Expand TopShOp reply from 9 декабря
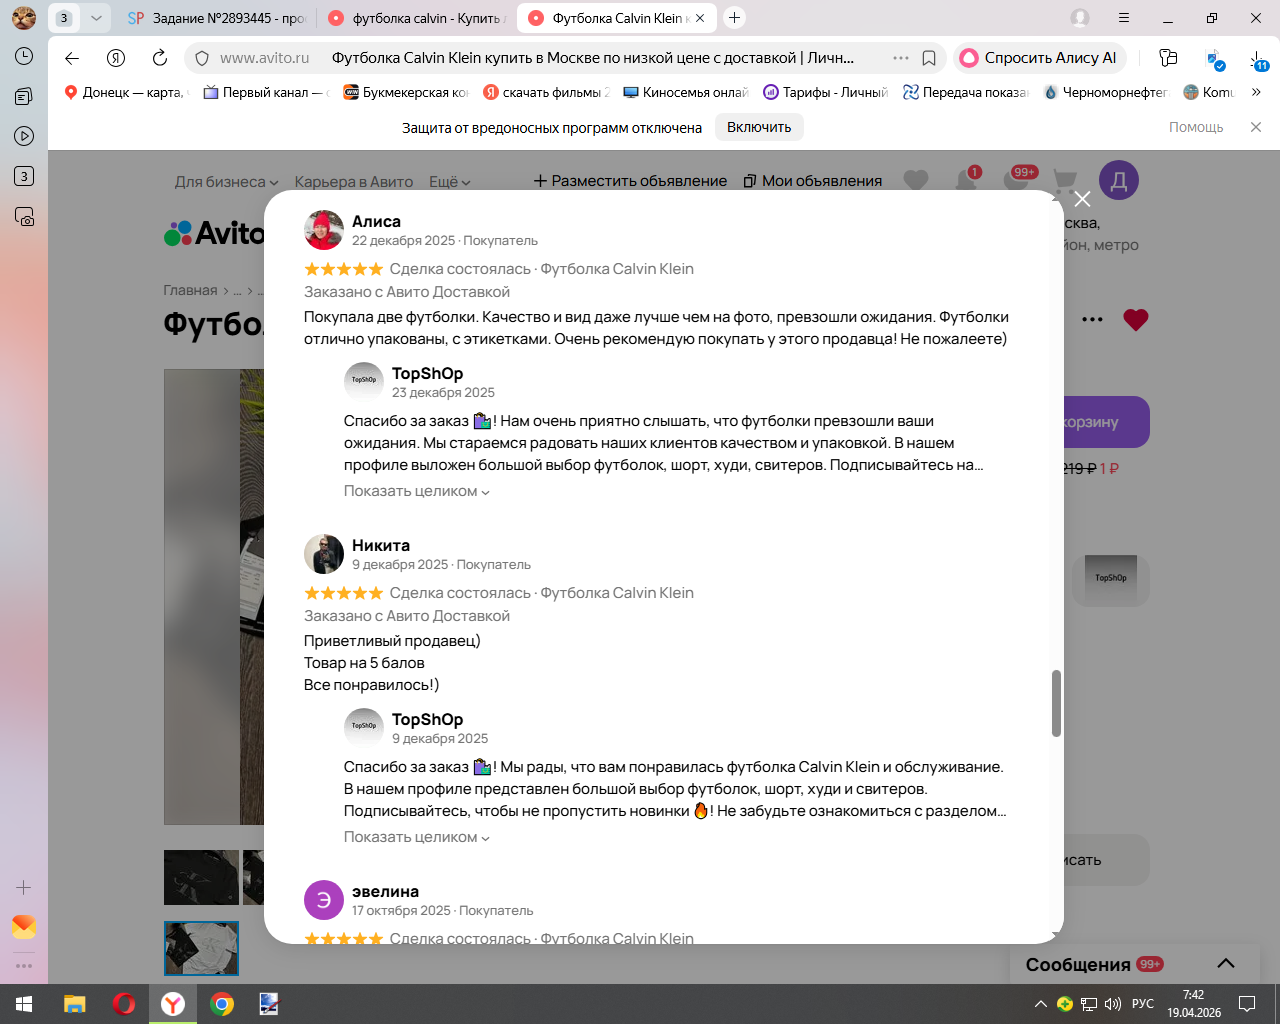Image resolution: width=1280 pixels, height=1024 pixels. tap(417, 837)
